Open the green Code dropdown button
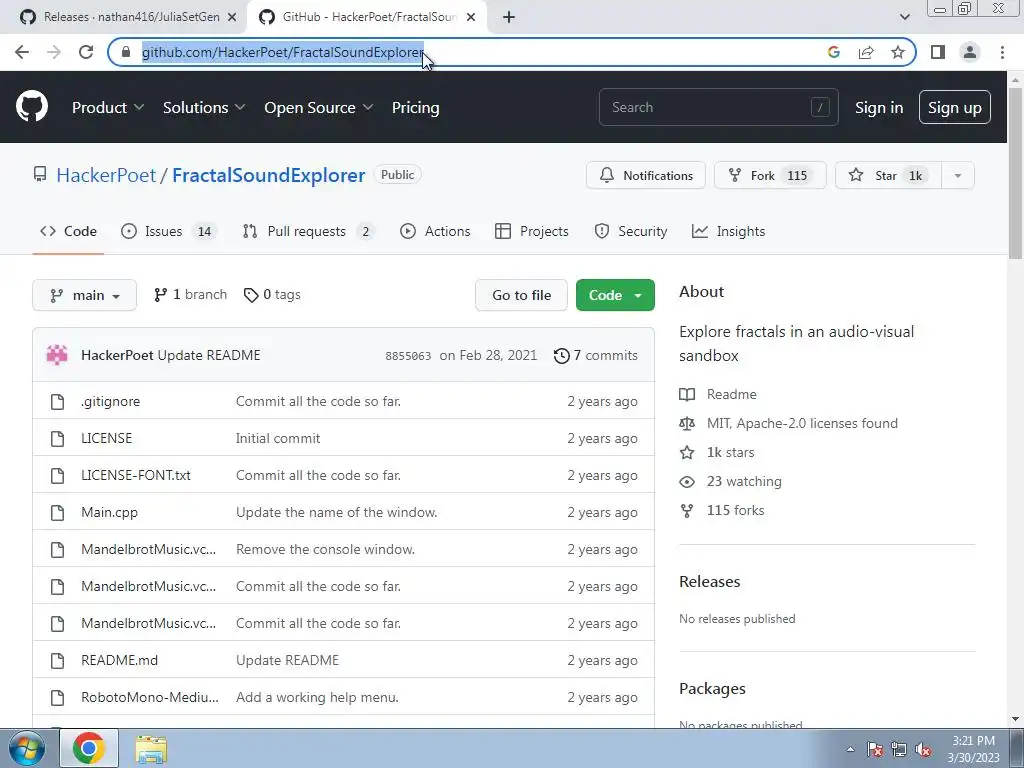This screenshot has width=1024, height=768. [615, 295]
